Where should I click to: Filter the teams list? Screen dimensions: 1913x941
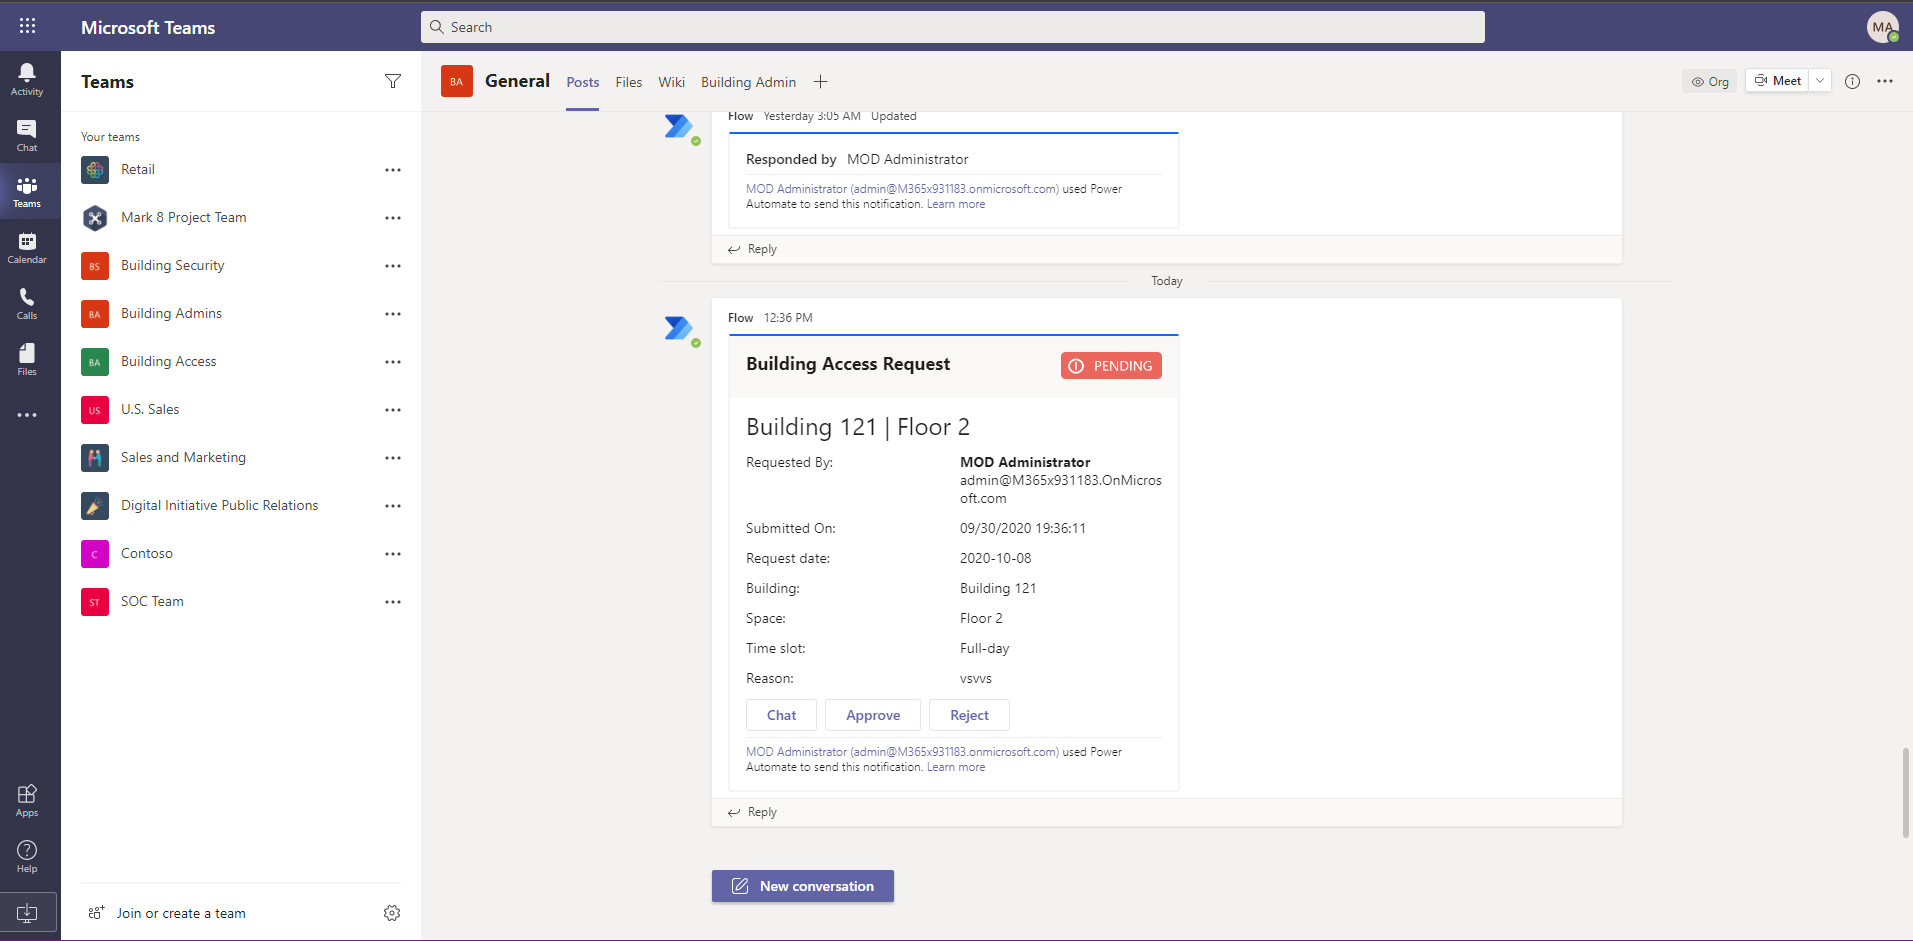point(393,81)
